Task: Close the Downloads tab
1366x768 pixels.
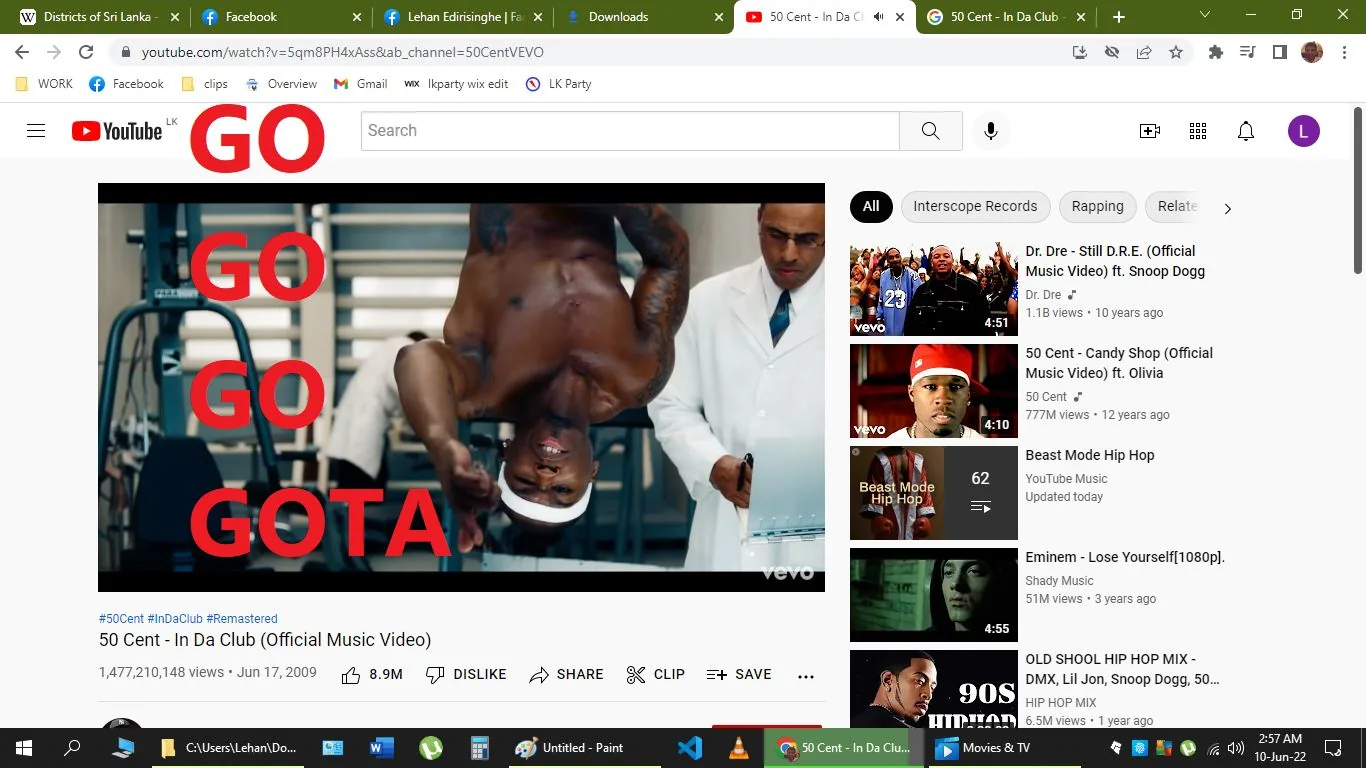Action: pos(719,17)
